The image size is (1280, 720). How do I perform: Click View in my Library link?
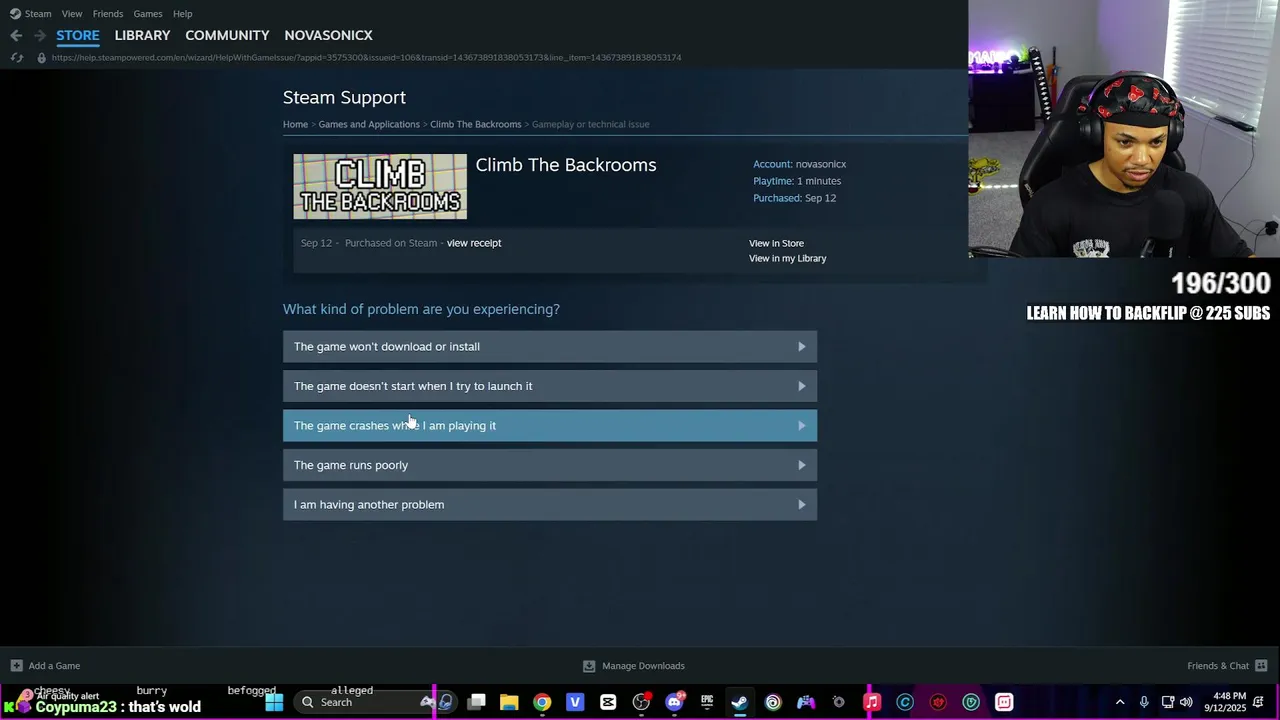[788, 258]
